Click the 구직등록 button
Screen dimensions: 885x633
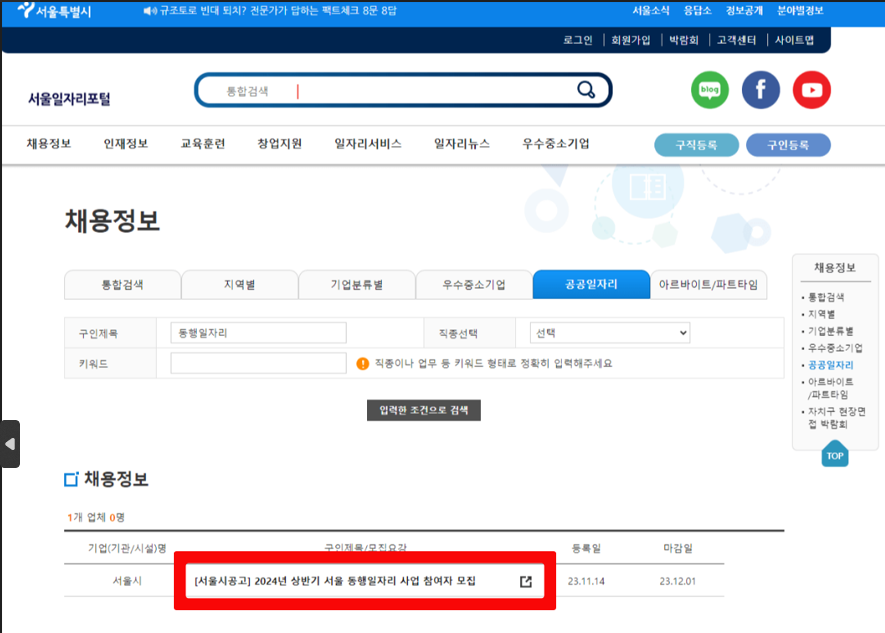(x=696, y=145)
